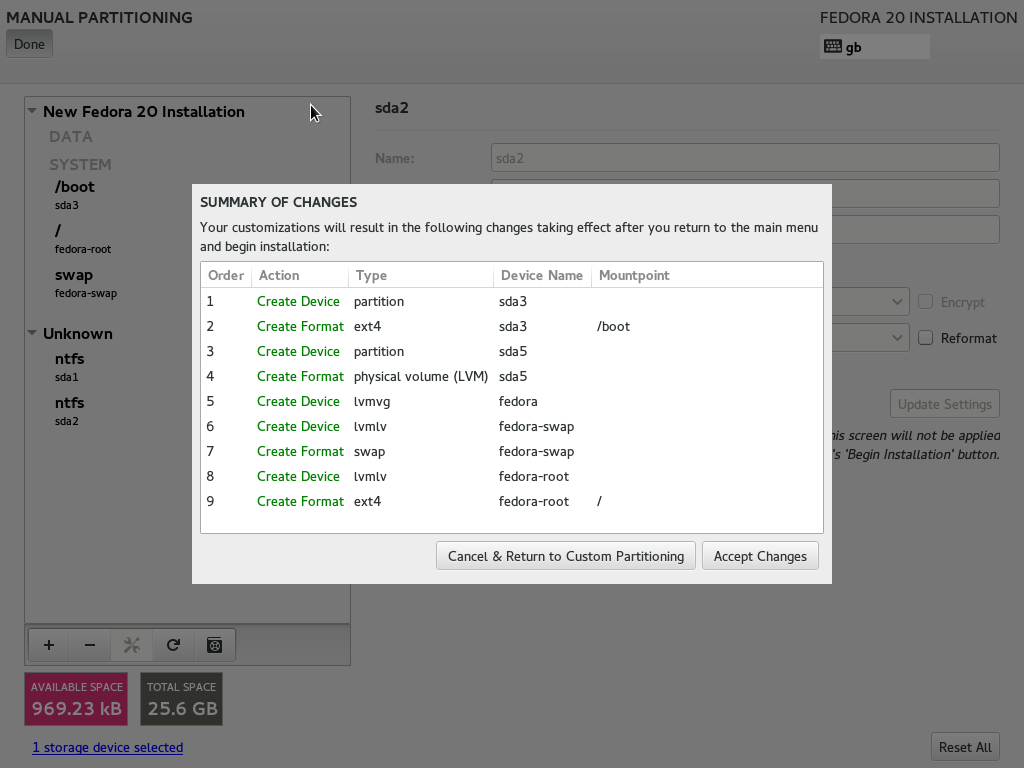The image size is (1024, 768).
Task: Click the Name field showing sda2
Action: [745, 158]
